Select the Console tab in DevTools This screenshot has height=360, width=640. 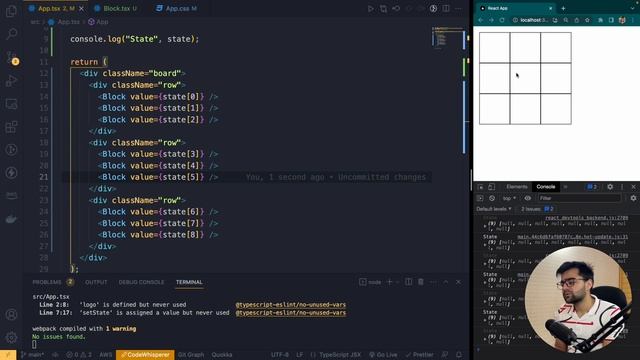546,187
